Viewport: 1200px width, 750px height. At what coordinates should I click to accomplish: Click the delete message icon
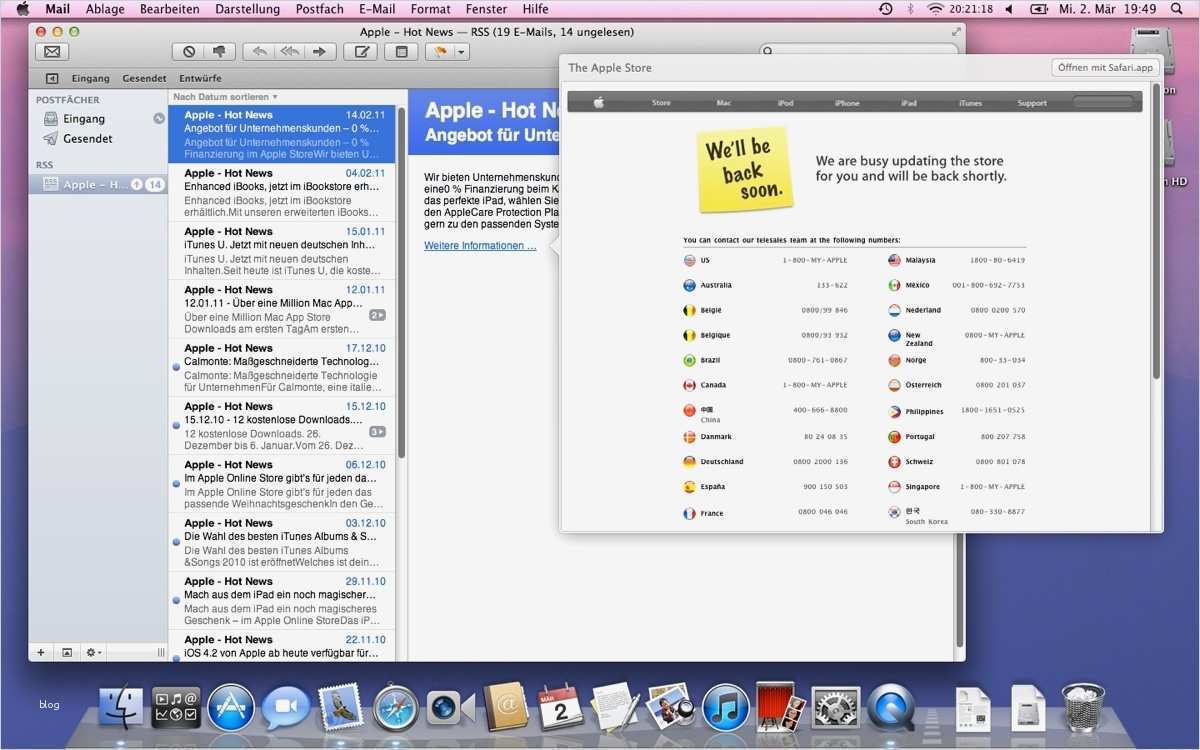click(x=187, y=51)
